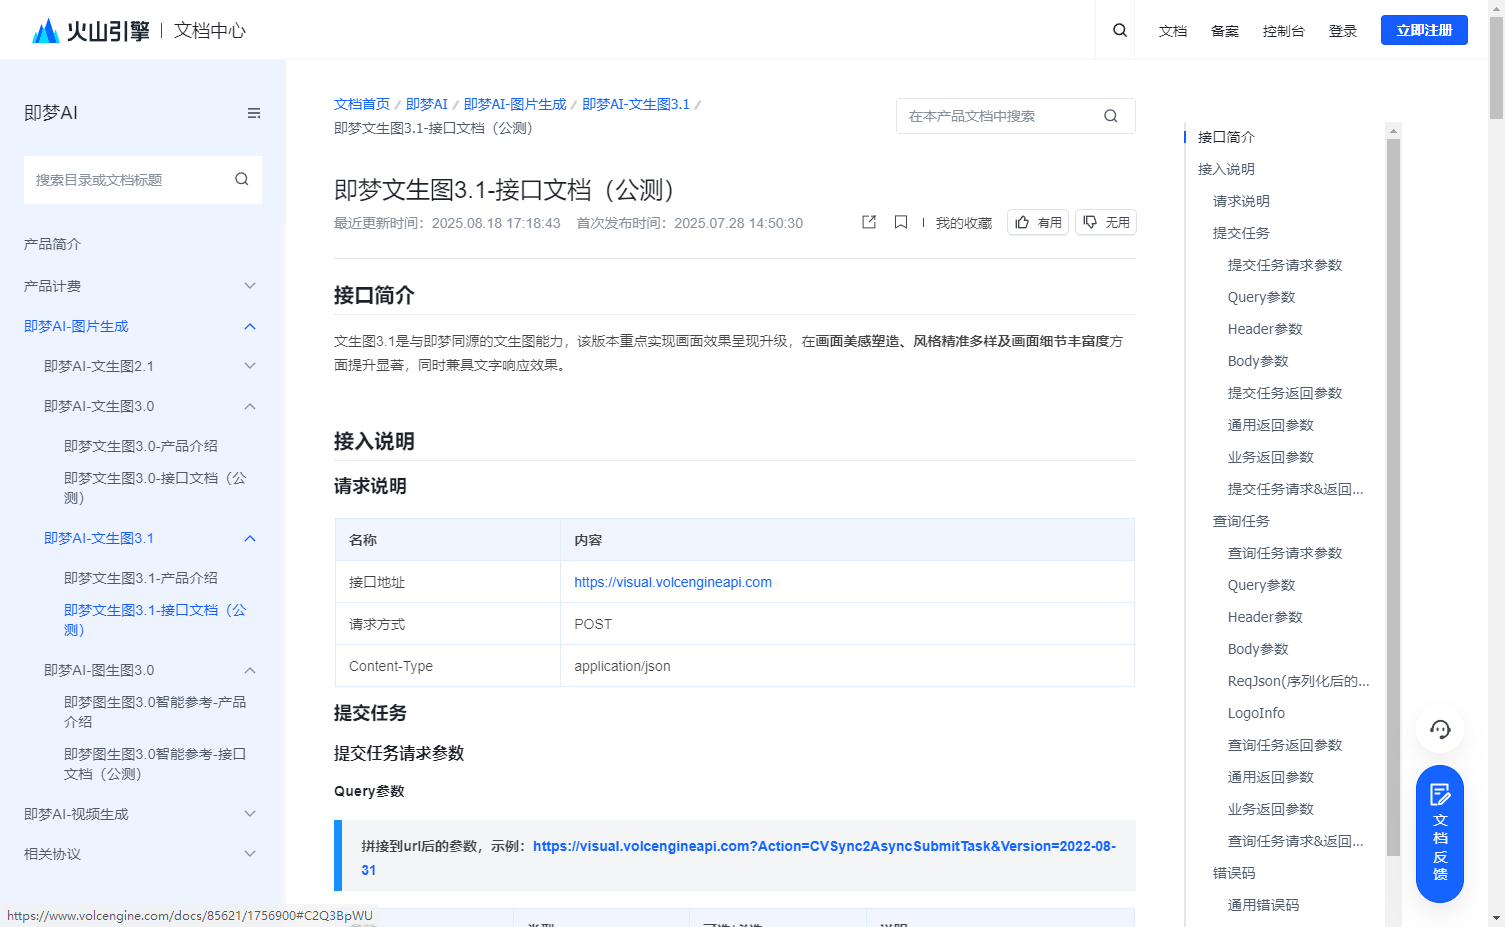The height and width of the screenshot is (927, 1505).
Task: Bookmark this doc with the favorite icon
Action: [901, 222]
